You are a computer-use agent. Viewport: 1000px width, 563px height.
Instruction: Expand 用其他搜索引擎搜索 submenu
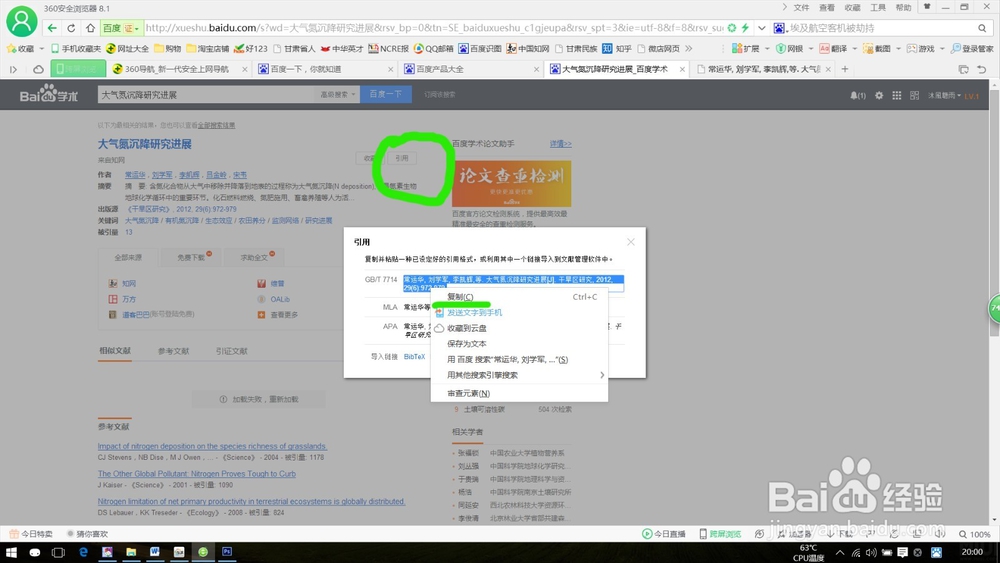tap(519, 375)
